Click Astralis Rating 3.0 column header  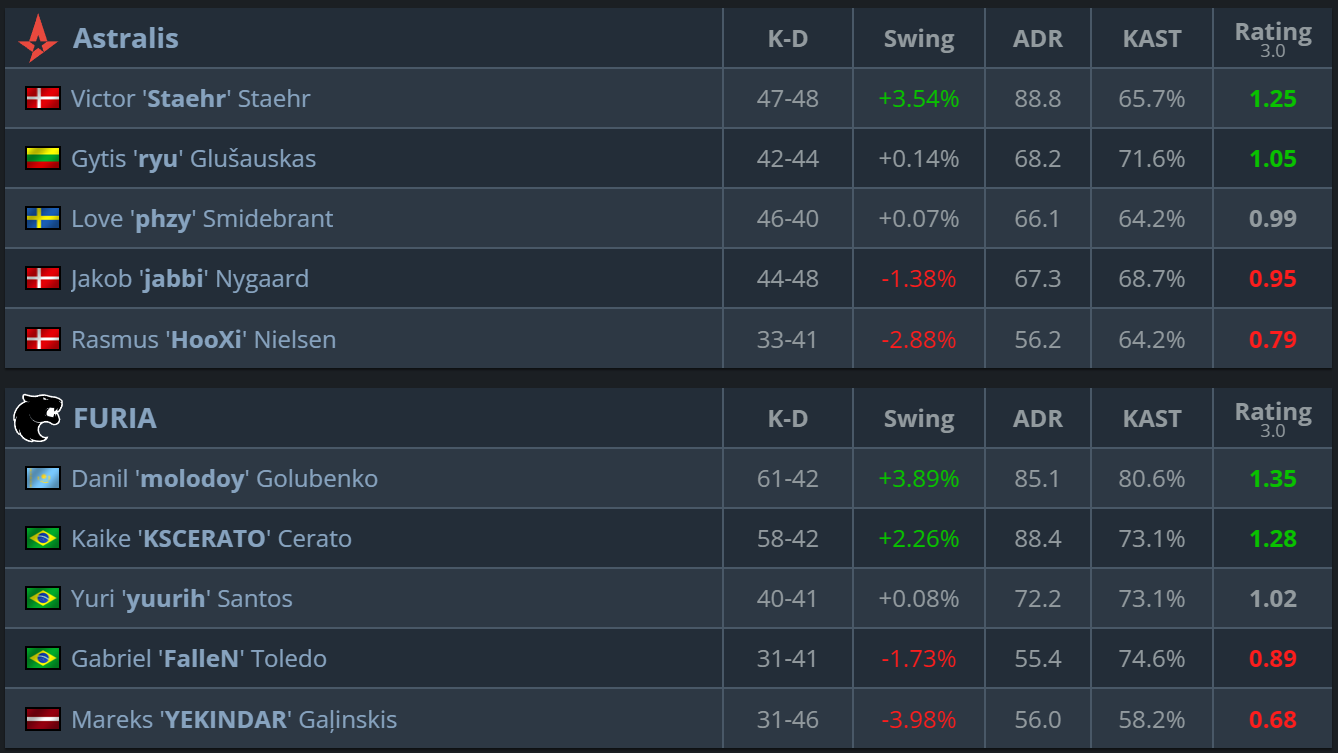1273,38
